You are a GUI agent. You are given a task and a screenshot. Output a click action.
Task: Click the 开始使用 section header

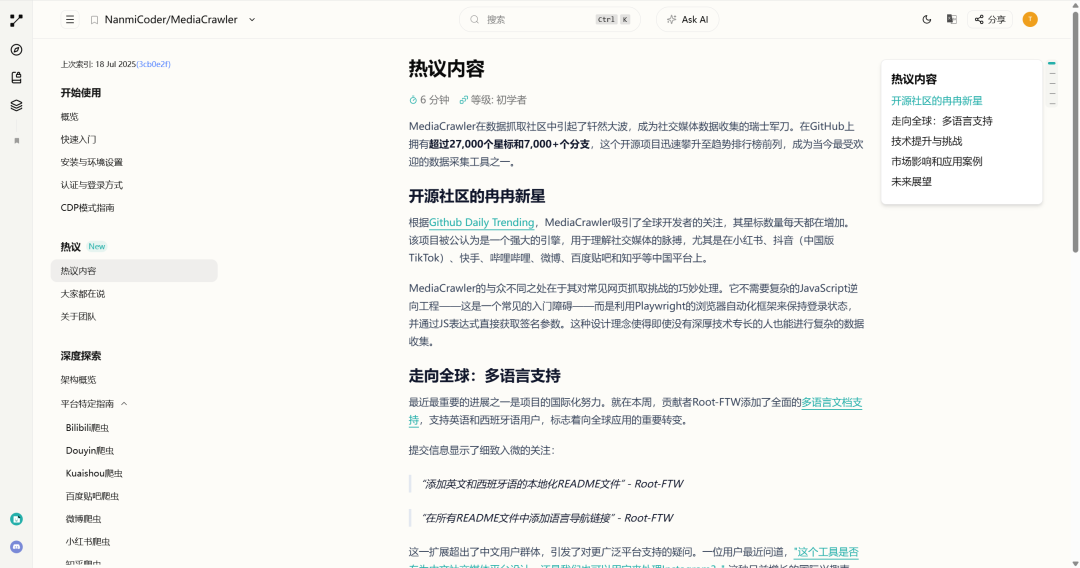click(x=81, y=93)
